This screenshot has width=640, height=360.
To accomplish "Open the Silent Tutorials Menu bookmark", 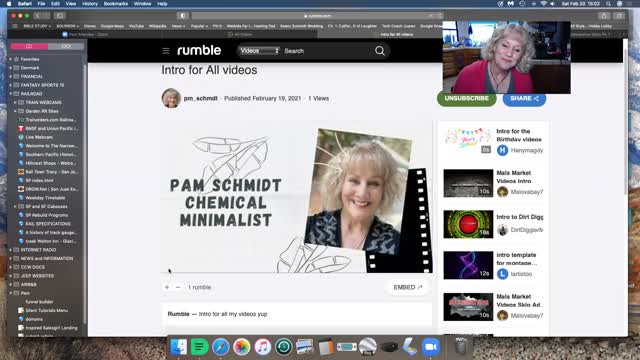I will (46, 311).
